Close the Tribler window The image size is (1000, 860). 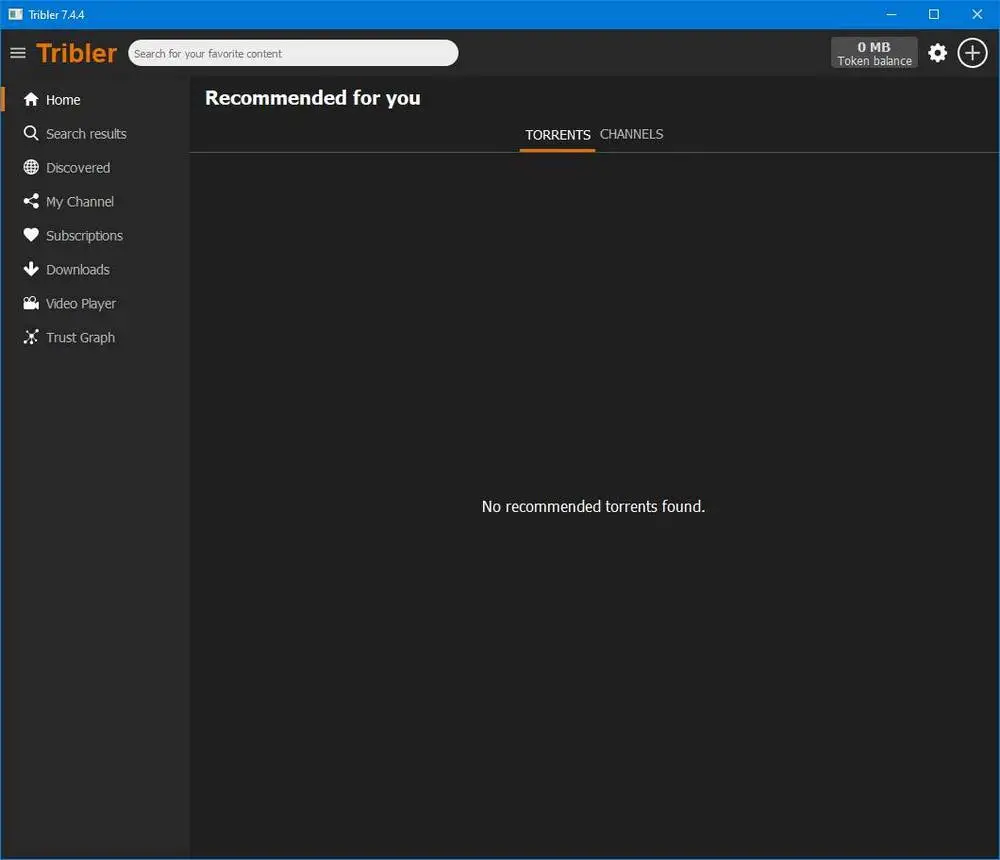pyautogui.click(x=977, y=14)
